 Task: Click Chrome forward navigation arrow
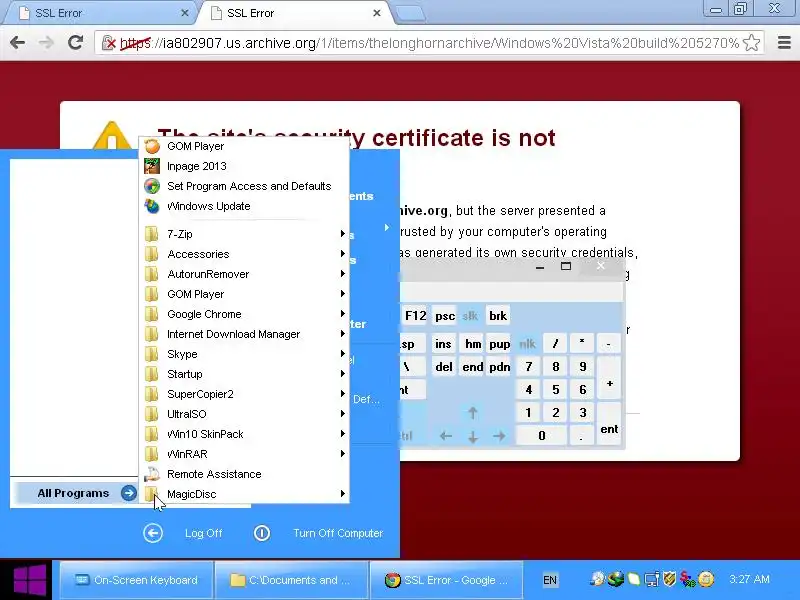tap(46, 43)
